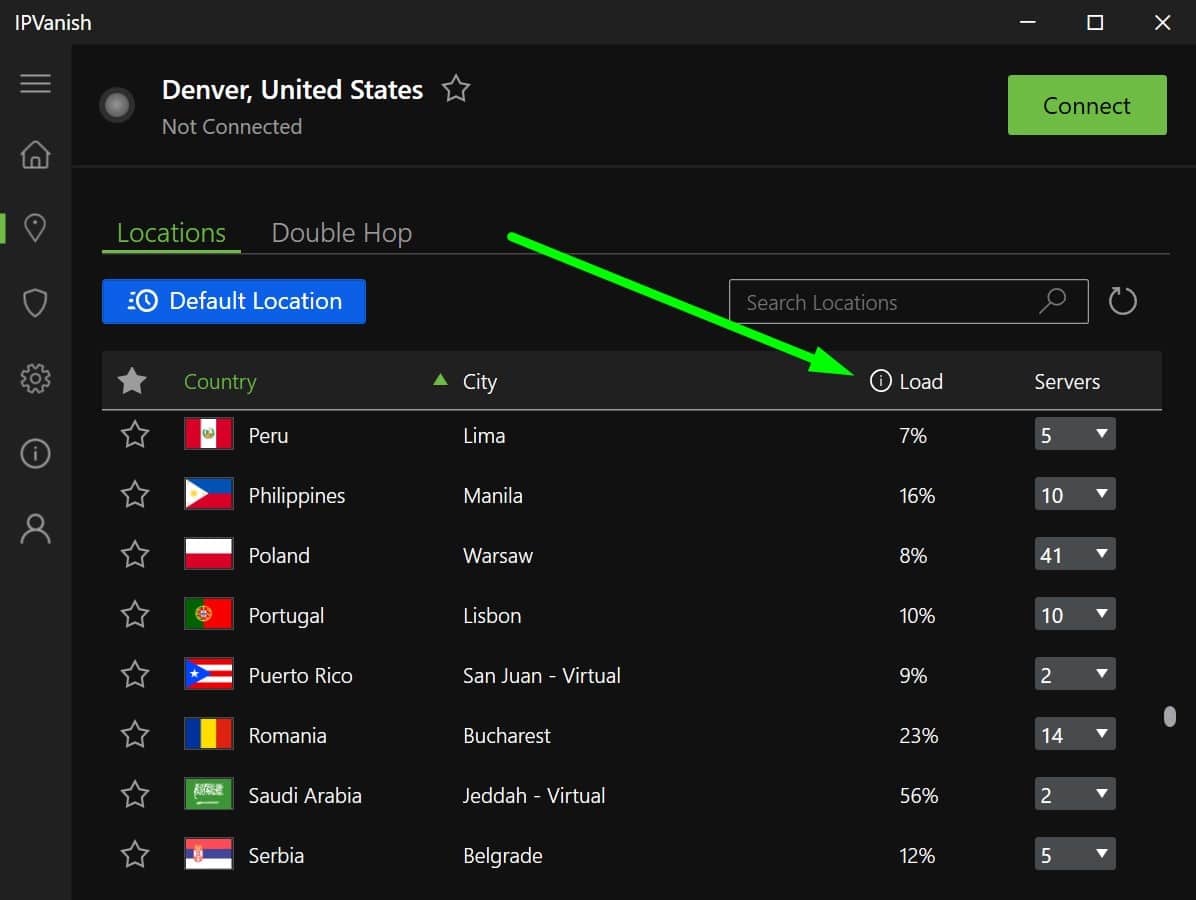
Task: Click the Romania flag icon
Action: coord(208,734)
